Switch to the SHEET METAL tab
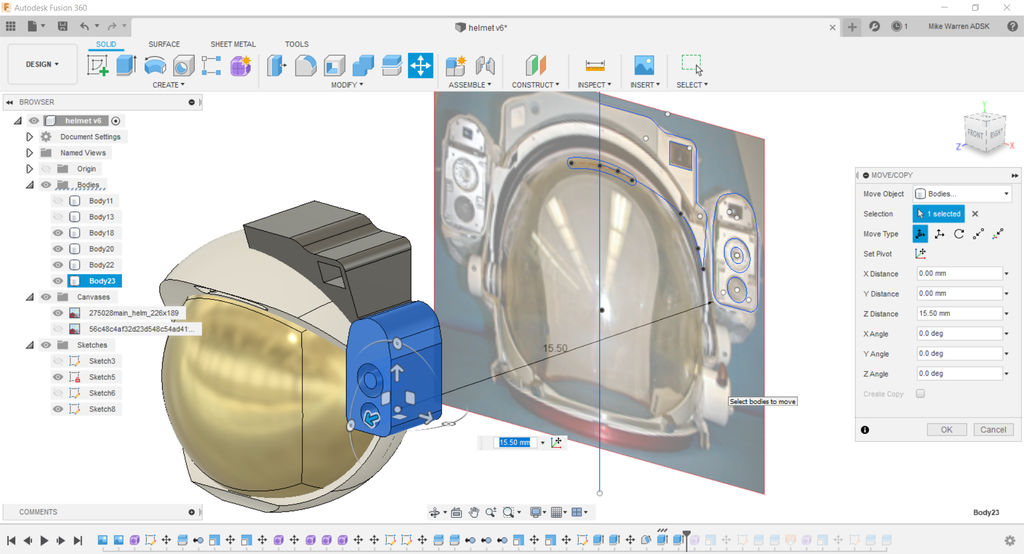This screenshot has height=554, width=1024. pos(233,44)
